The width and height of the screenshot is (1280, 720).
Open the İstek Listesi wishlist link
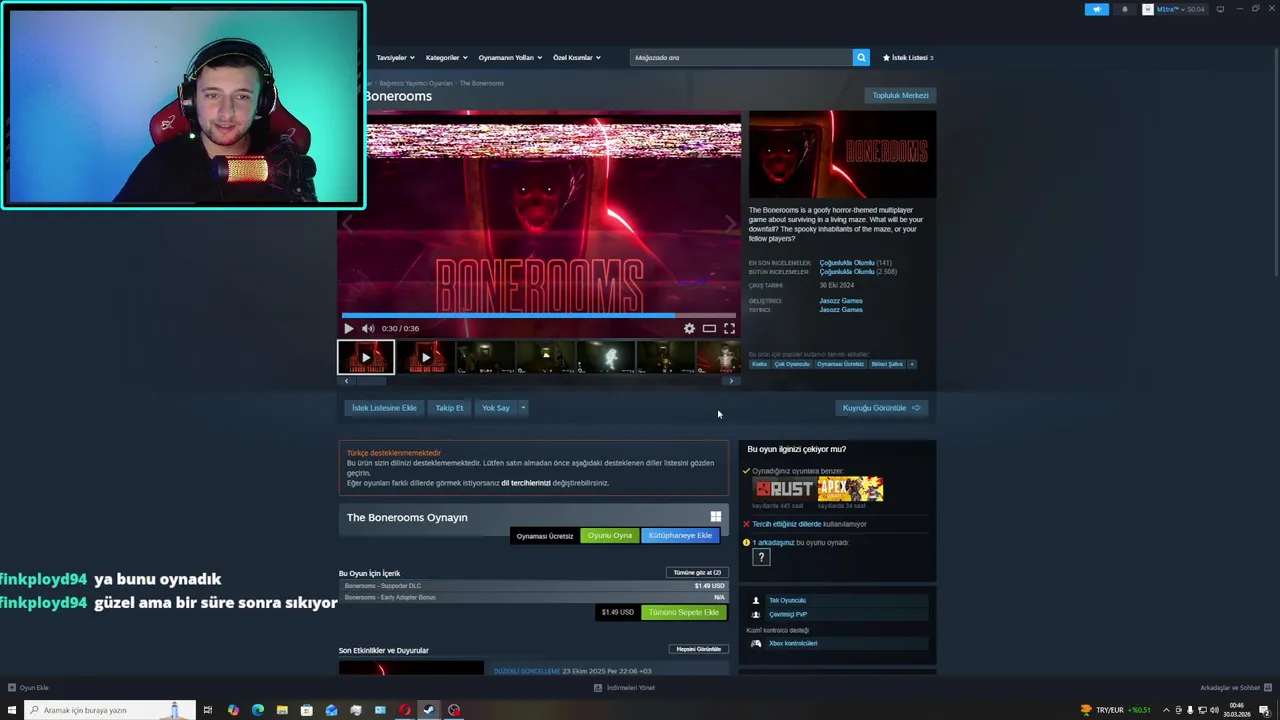[908, 57]
